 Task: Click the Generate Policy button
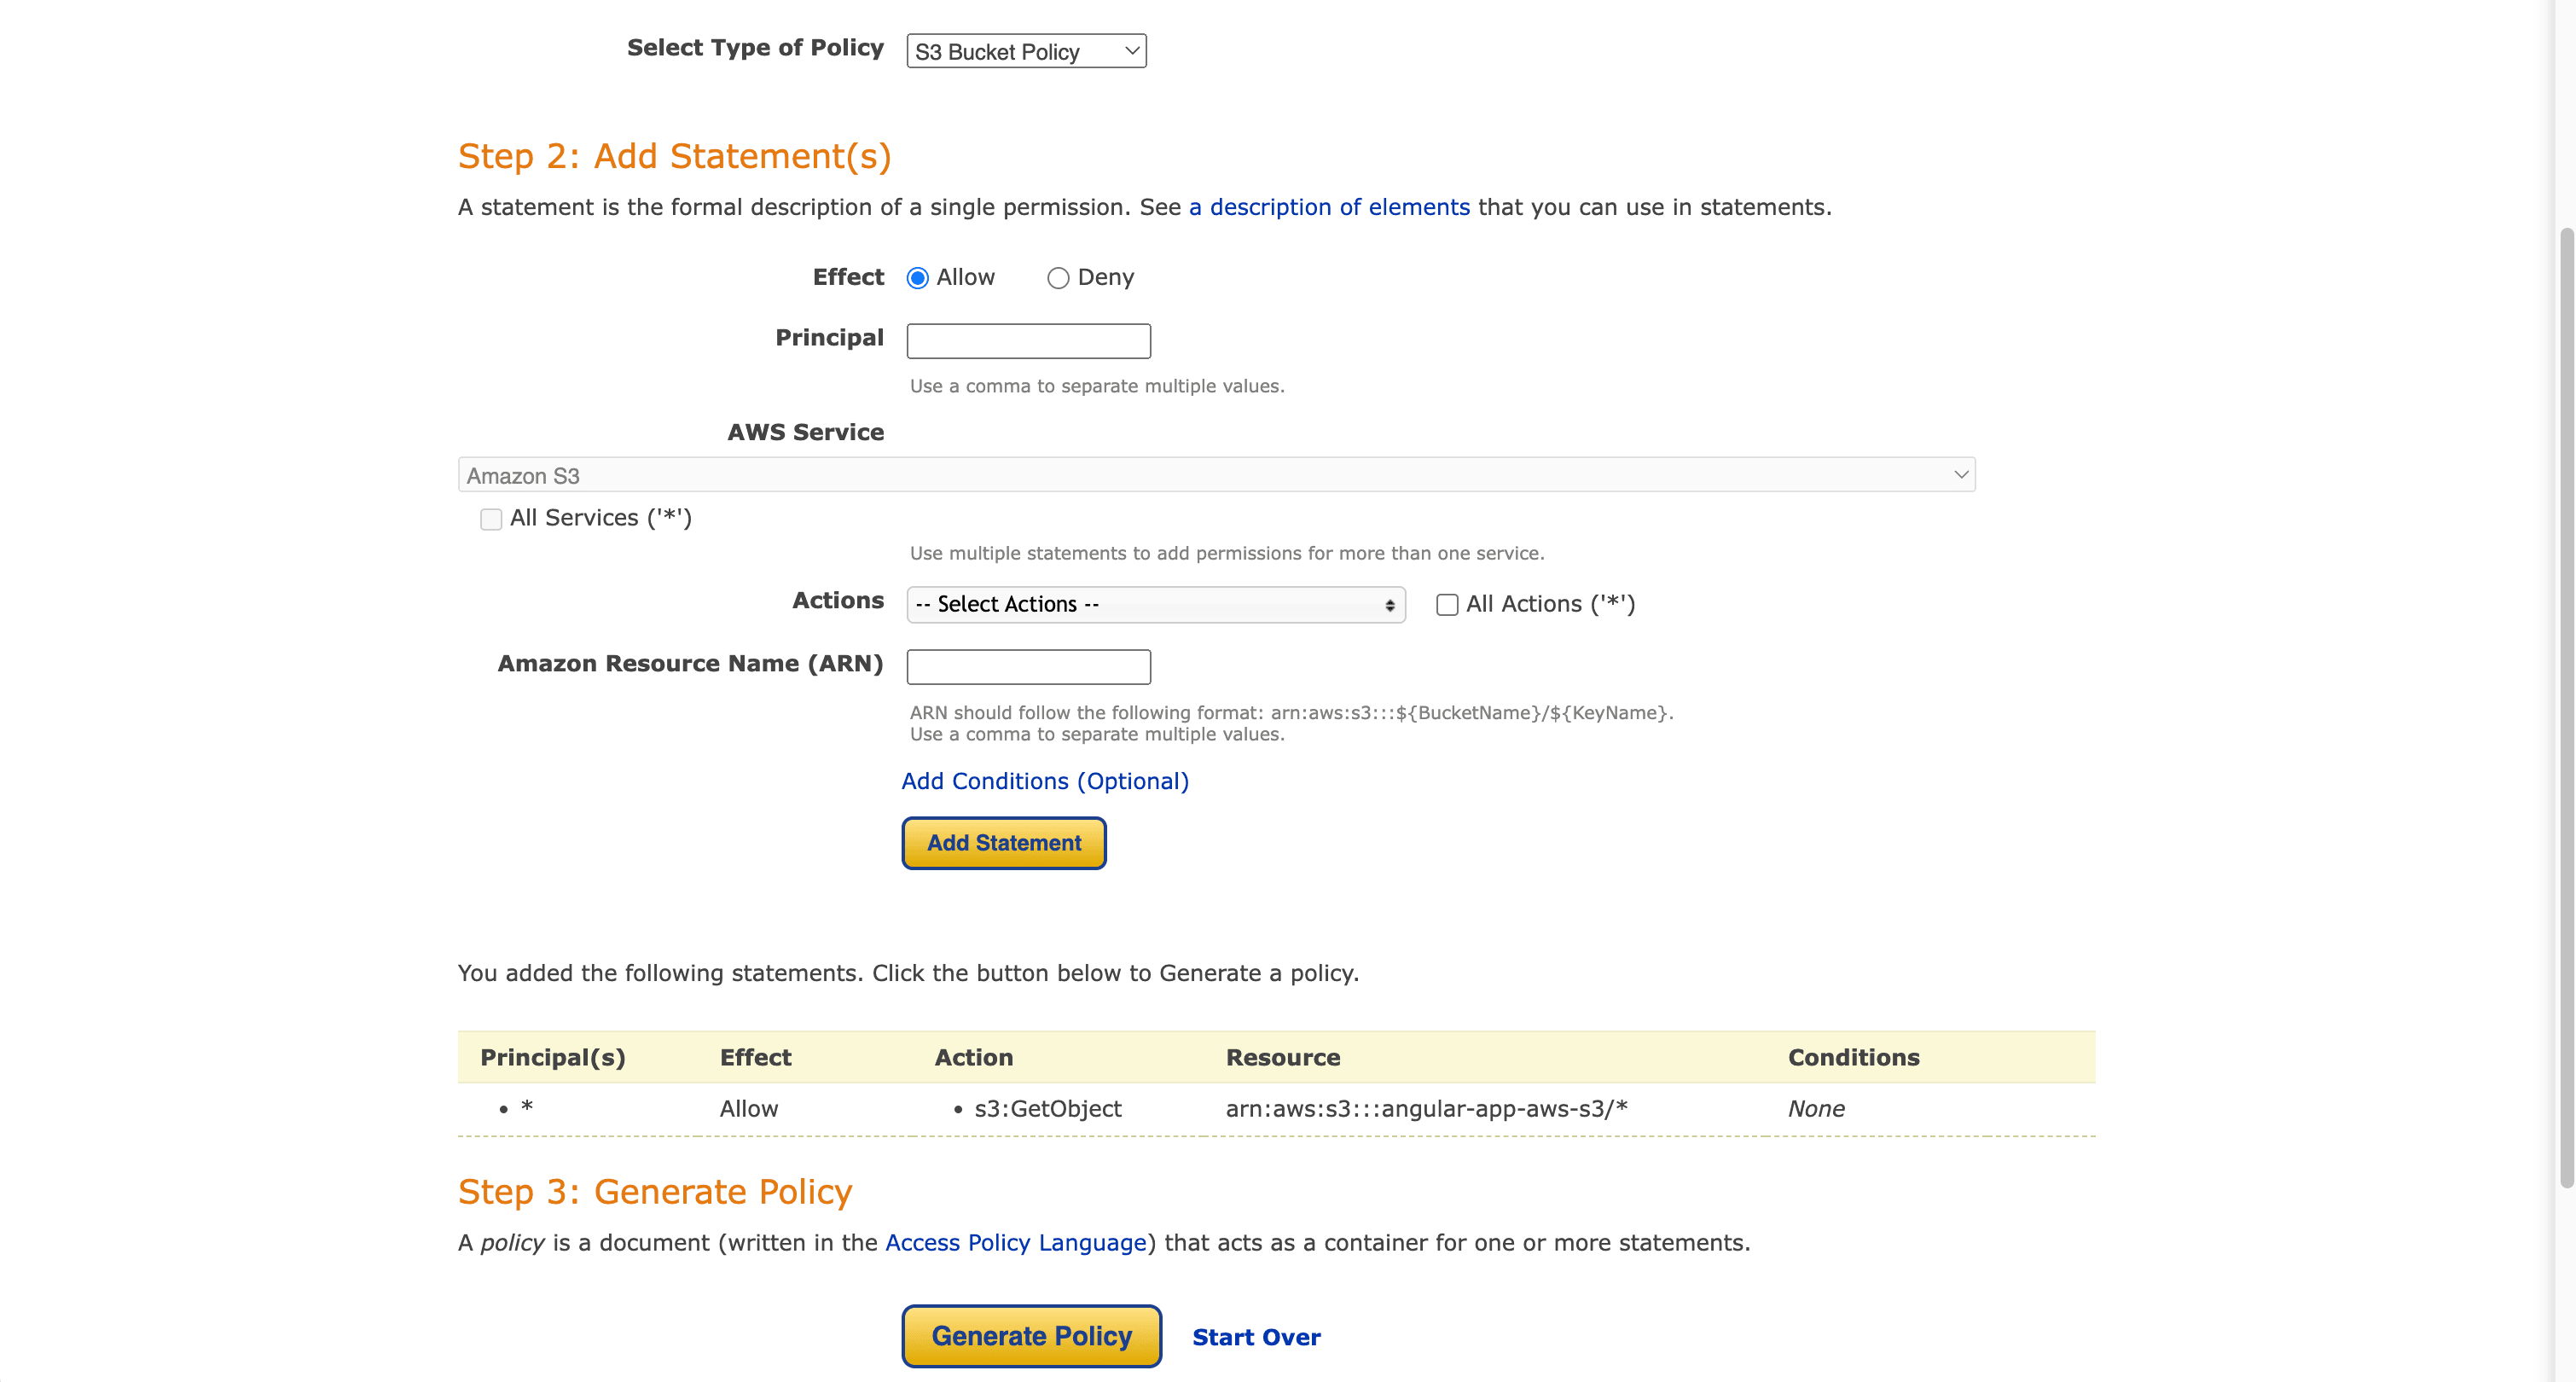point(1031,1336)
